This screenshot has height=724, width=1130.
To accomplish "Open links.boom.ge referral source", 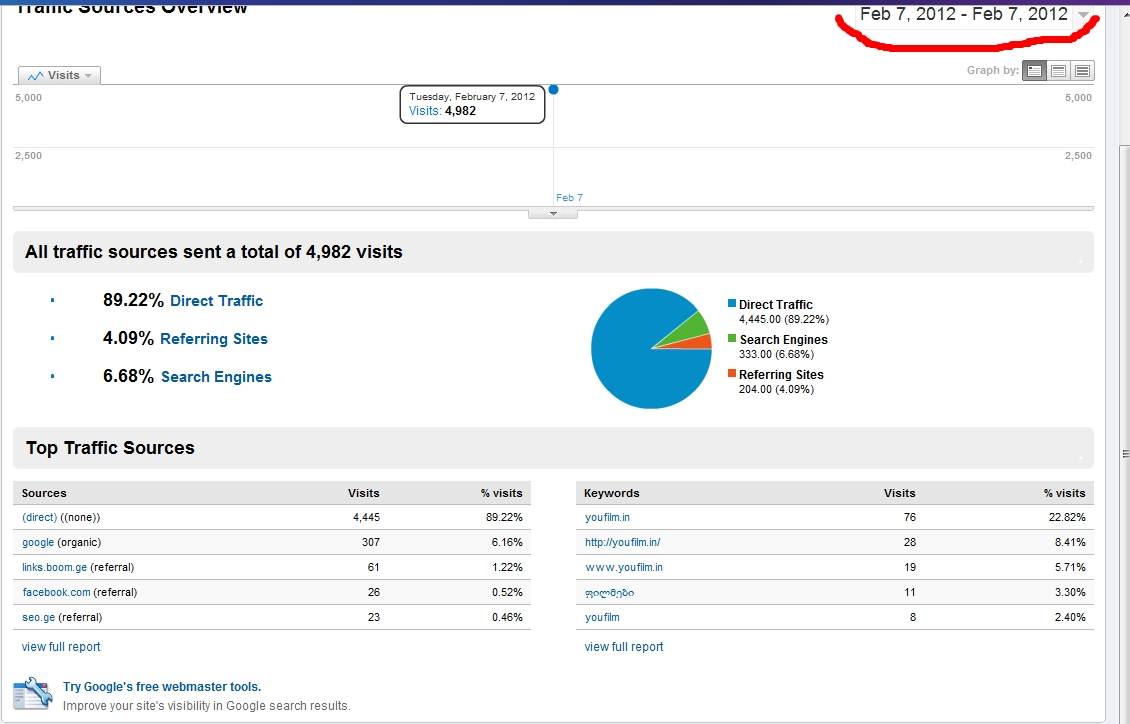I will tap(55, 568).
